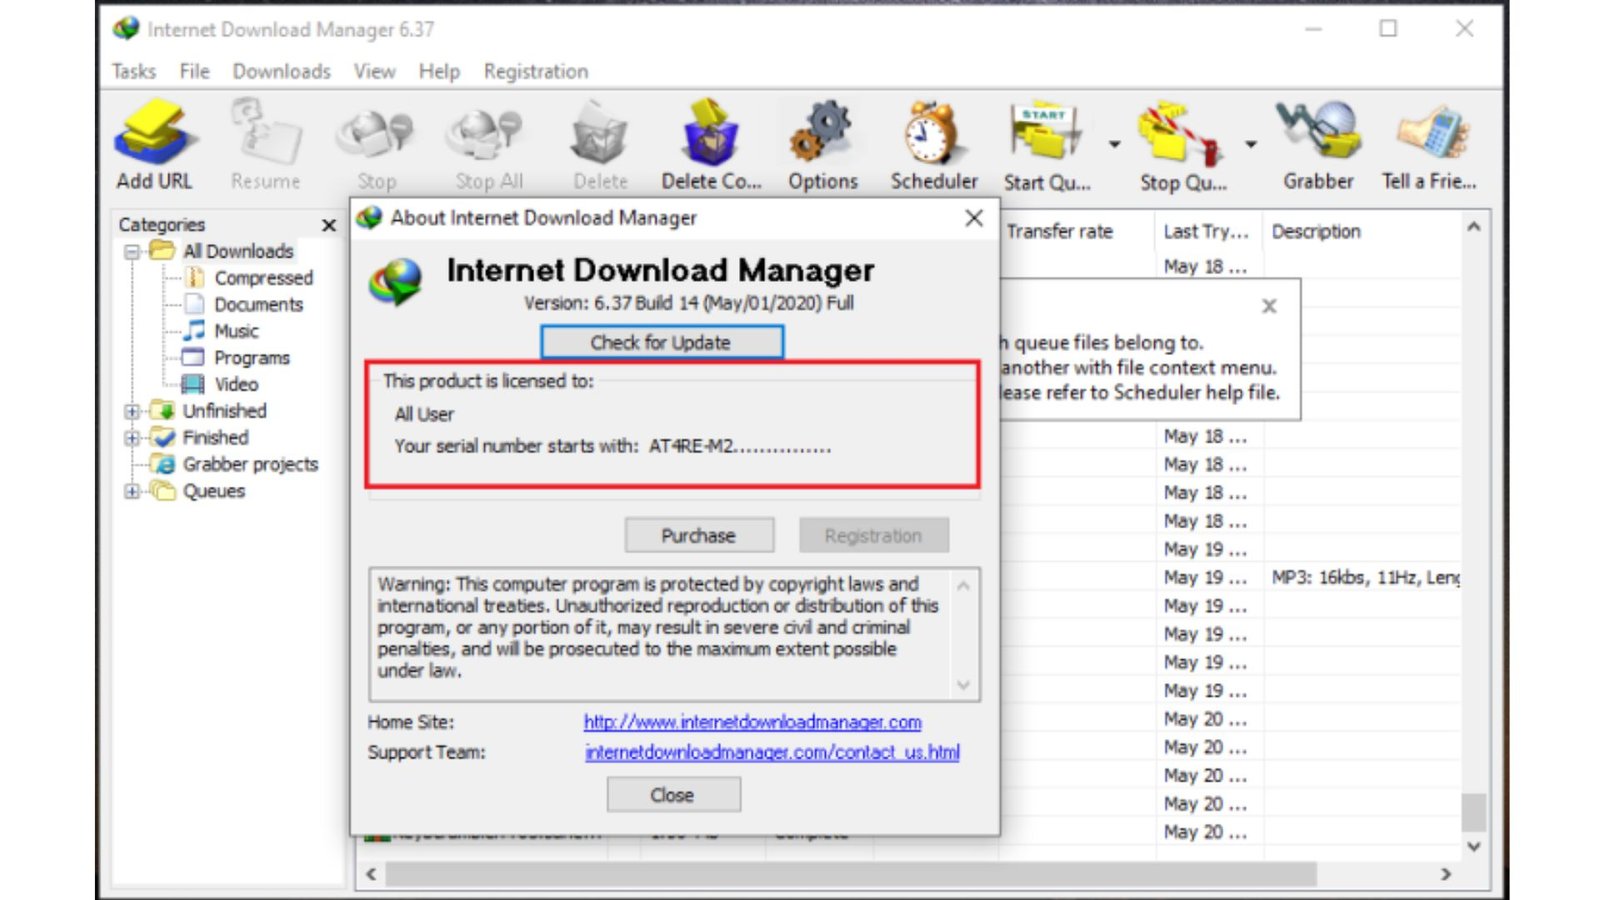Select the Queues category

point(213,491)
